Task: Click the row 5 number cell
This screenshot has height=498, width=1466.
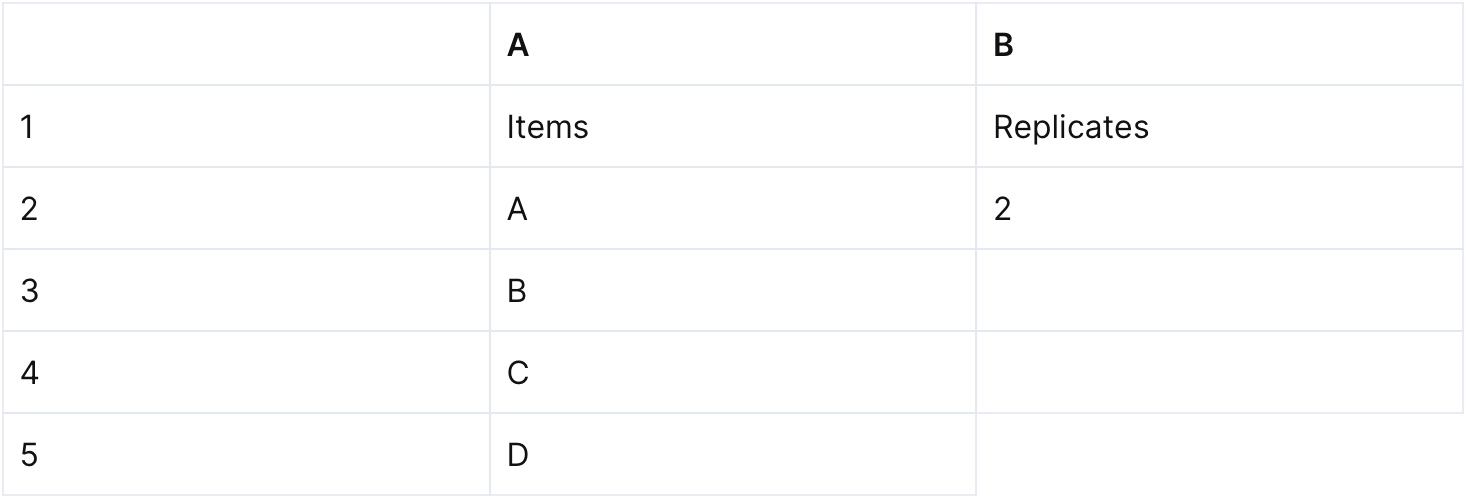Action: (246, 455)
